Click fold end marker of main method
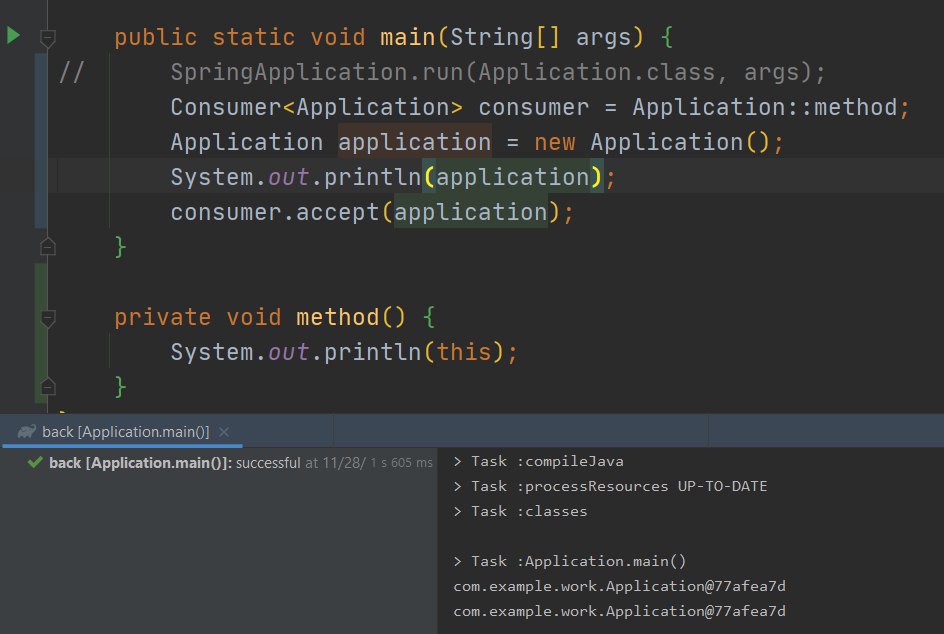The image size is (944, 634). coord(48,247)
